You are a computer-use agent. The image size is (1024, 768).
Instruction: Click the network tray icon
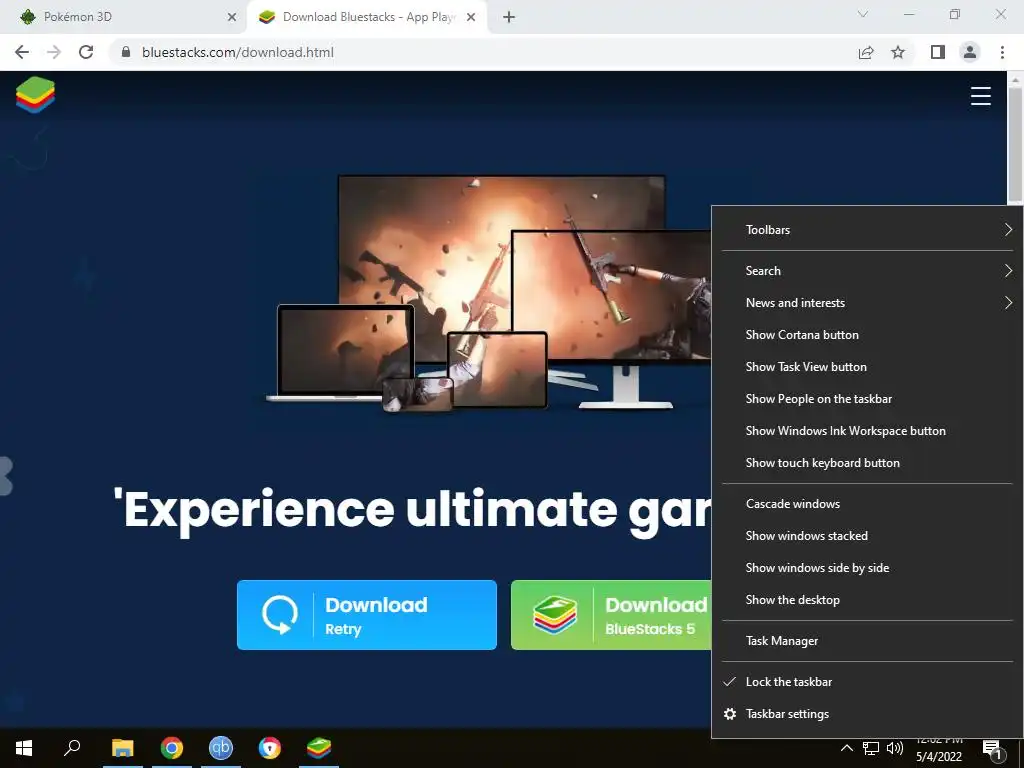tap(871, 748)
